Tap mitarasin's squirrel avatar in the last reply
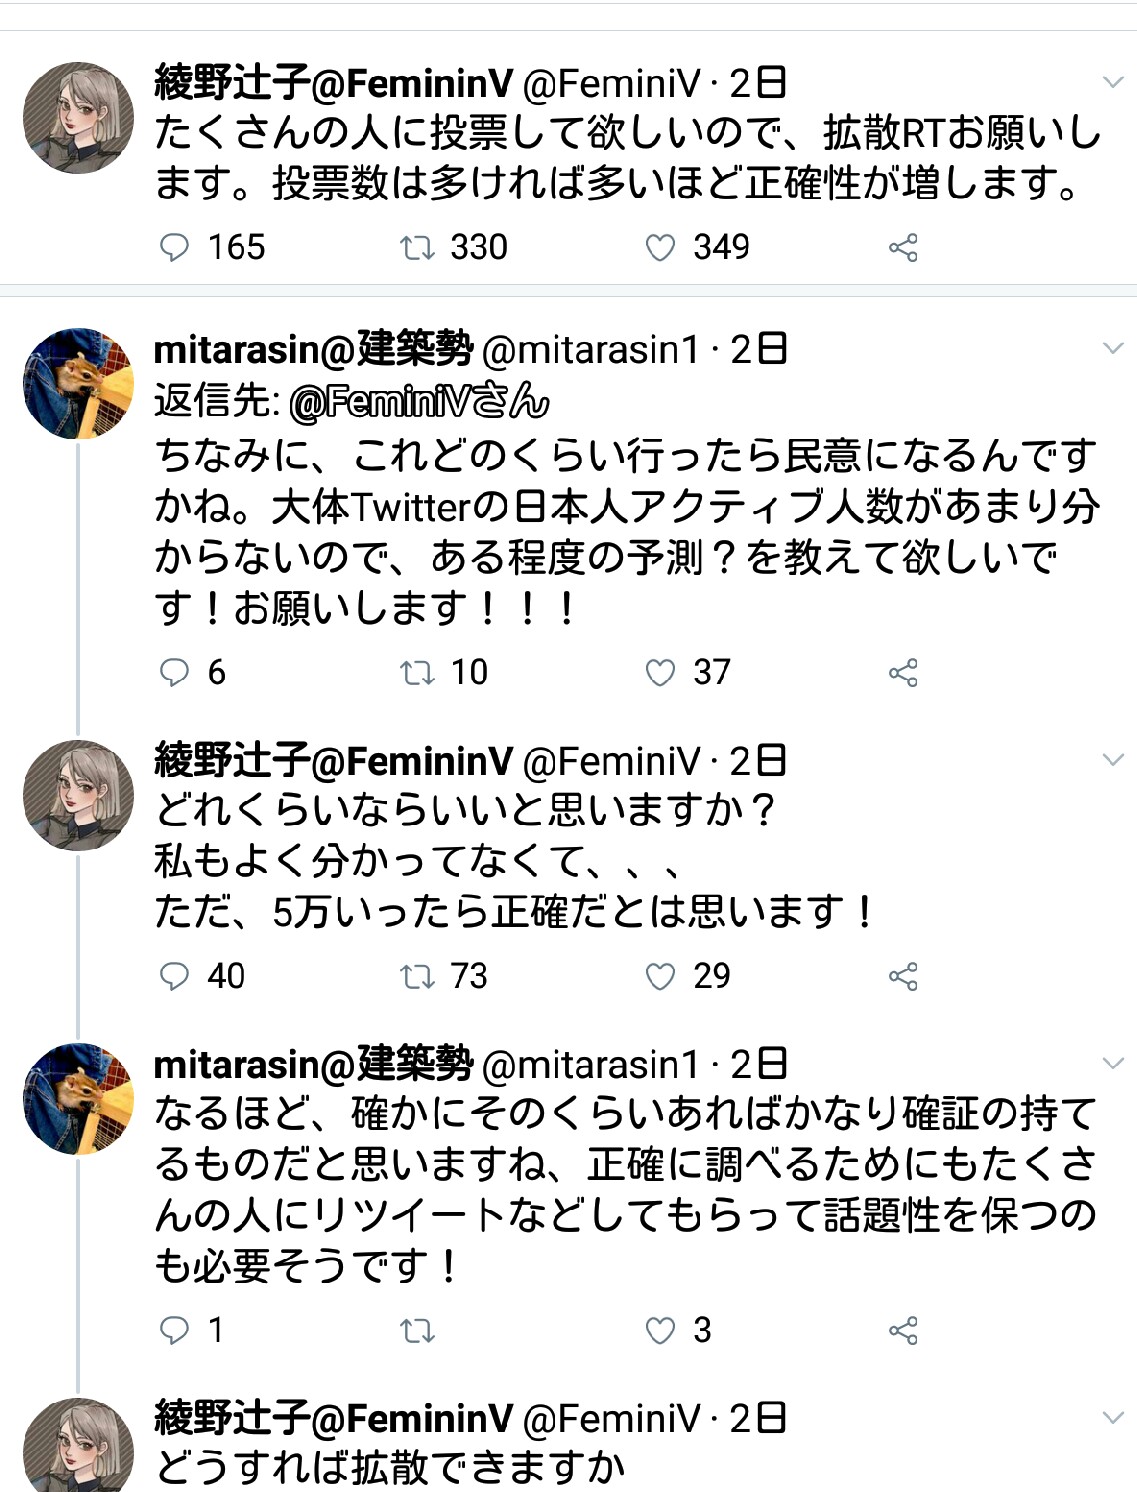1137x1492 pixels. [x=78, y=1098]
